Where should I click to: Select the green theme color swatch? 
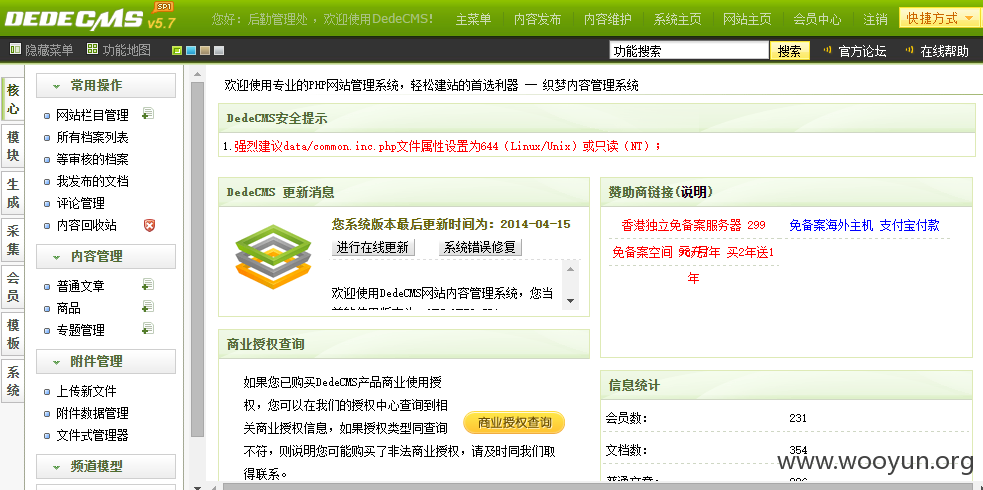pyautogui.click(x=177, y=51)
